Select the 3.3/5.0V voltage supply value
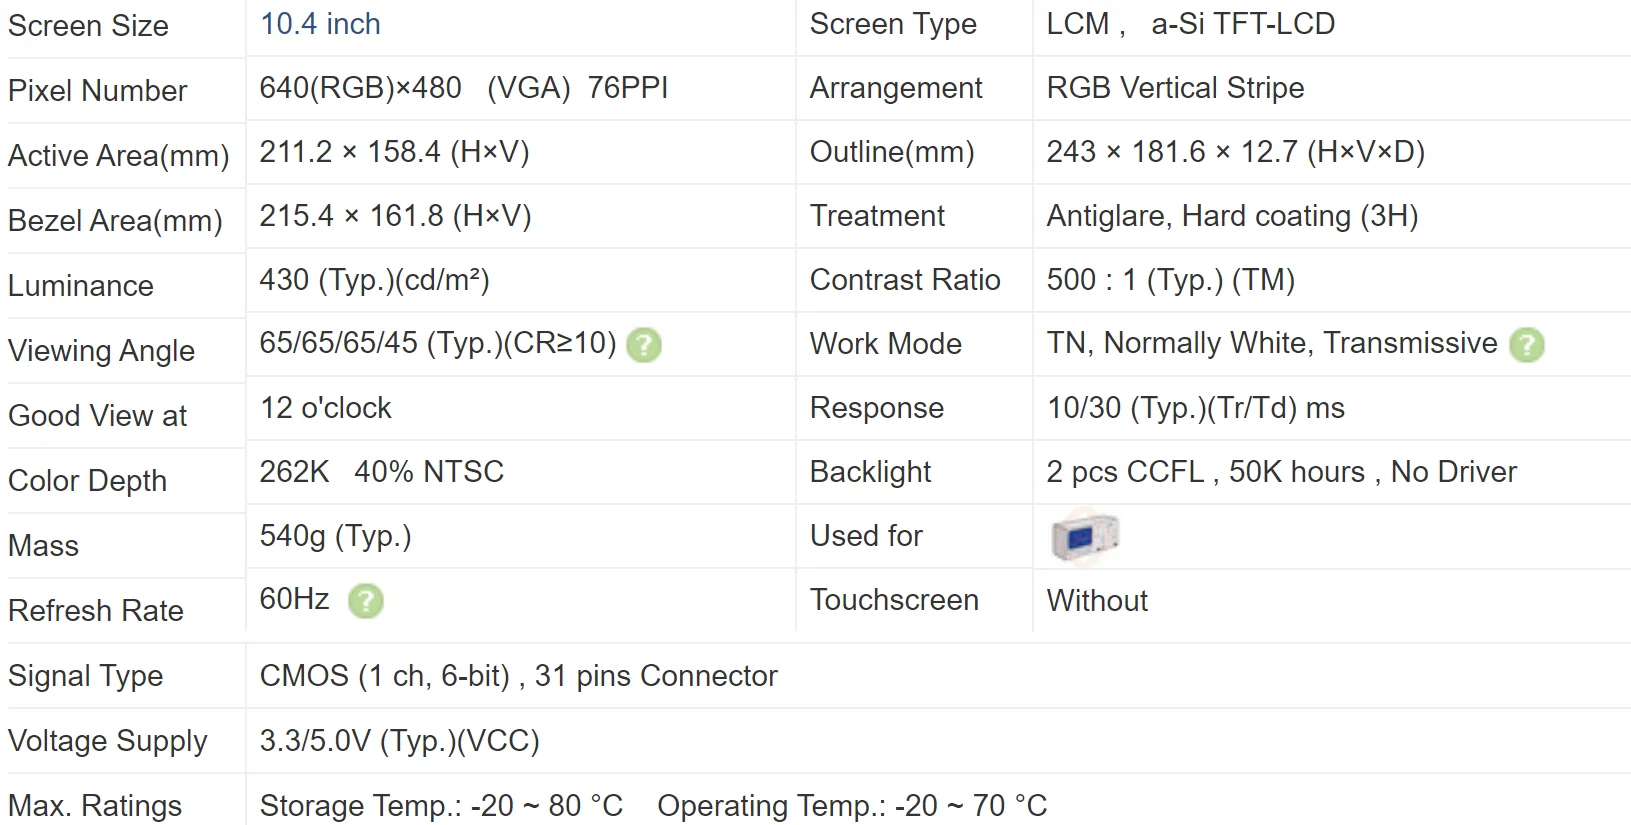Viewport: 1631px width, 825px height. (399, 741)
